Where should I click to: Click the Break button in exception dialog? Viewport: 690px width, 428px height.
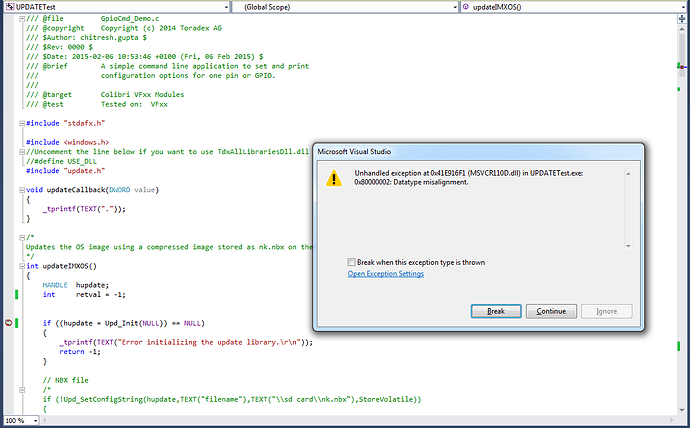(496, 311)
